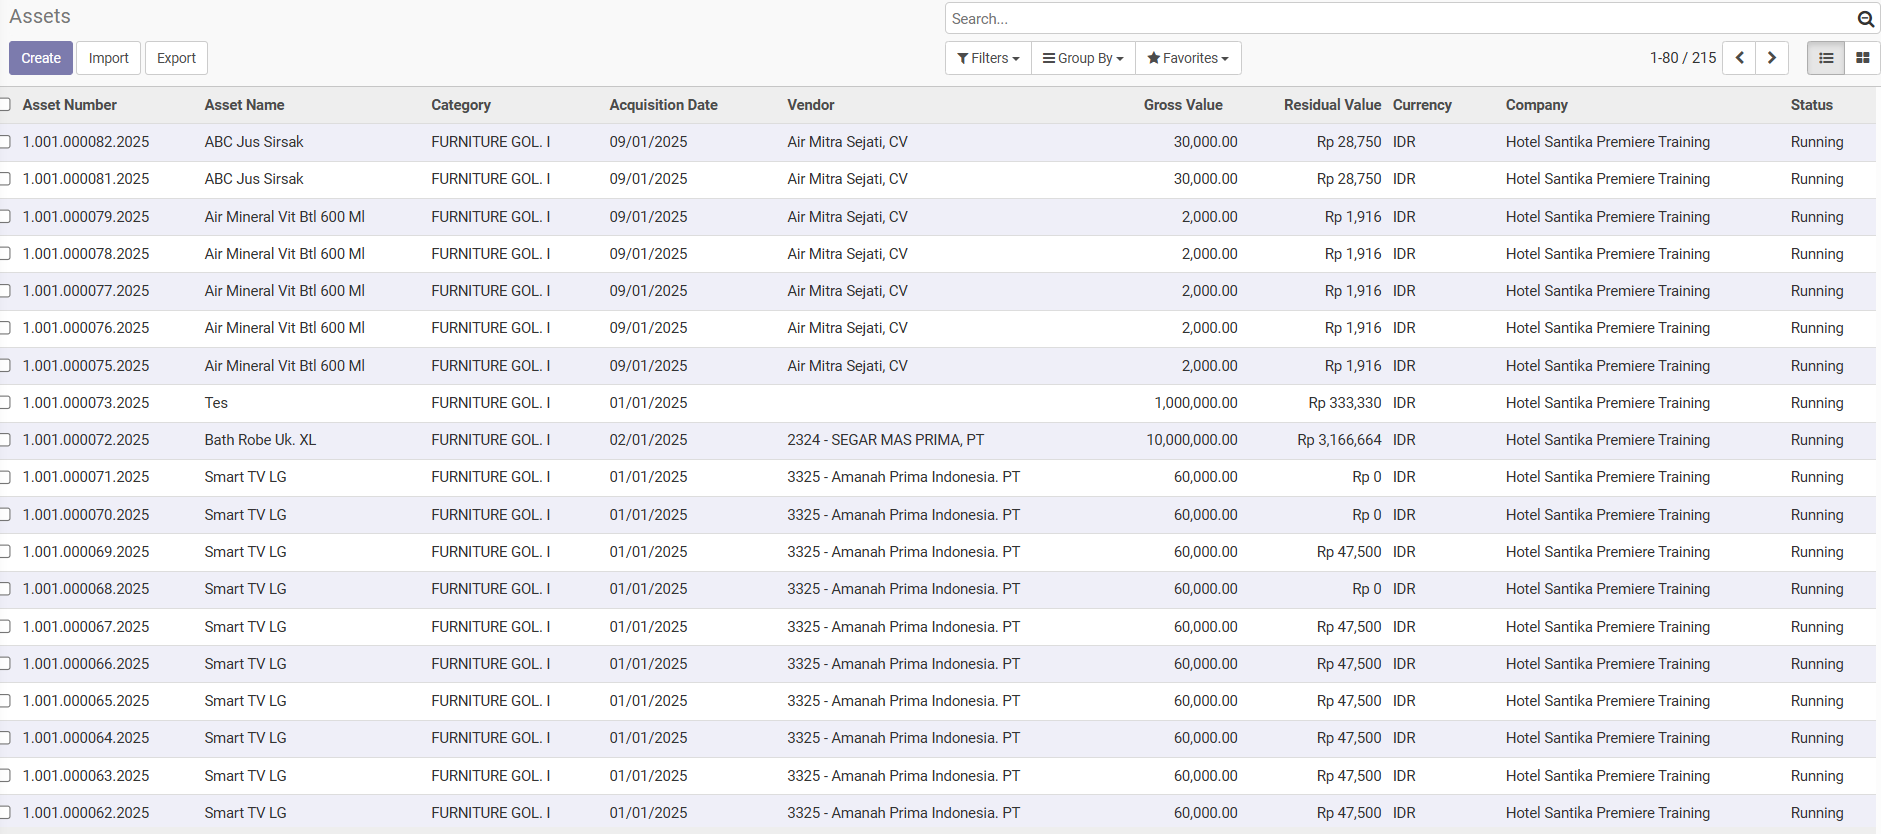The height and width of the screenshot is (834, 1881).
Task: Switch to list view
Action: (x=1825, y=58)
